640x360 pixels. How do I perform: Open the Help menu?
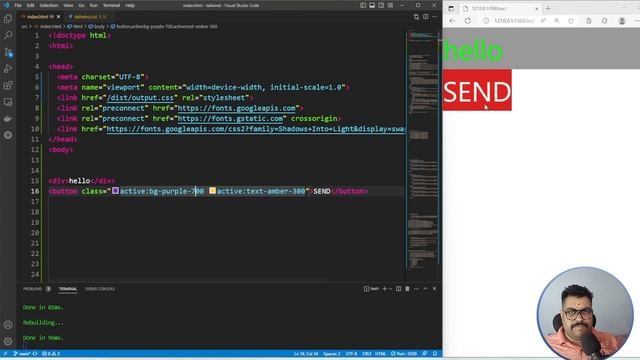click(130, 5)
